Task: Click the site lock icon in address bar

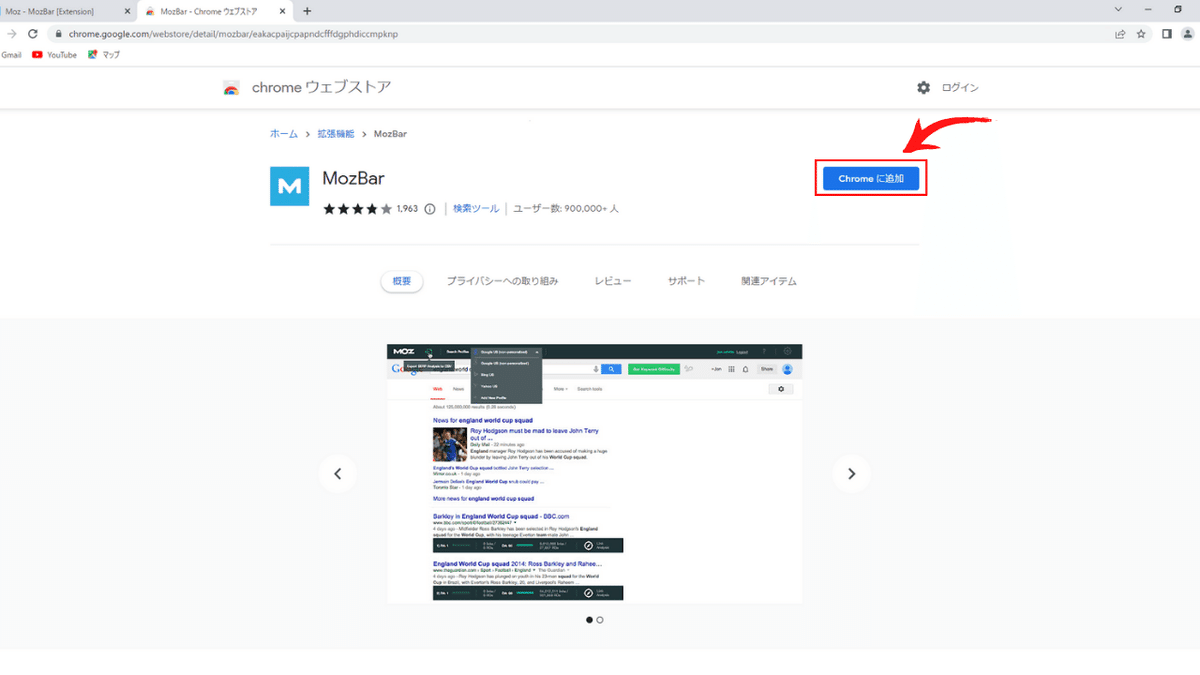Action: pyautogui.click(x=60, y=33)
